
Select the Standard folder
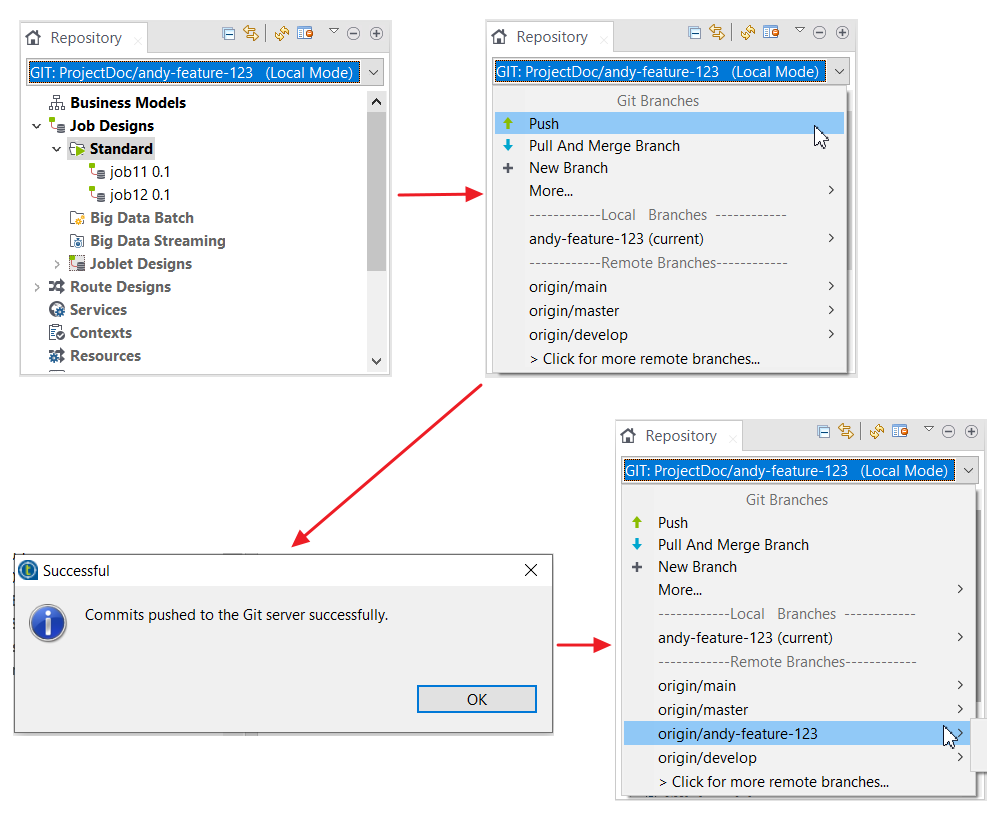tap(121, 149)
